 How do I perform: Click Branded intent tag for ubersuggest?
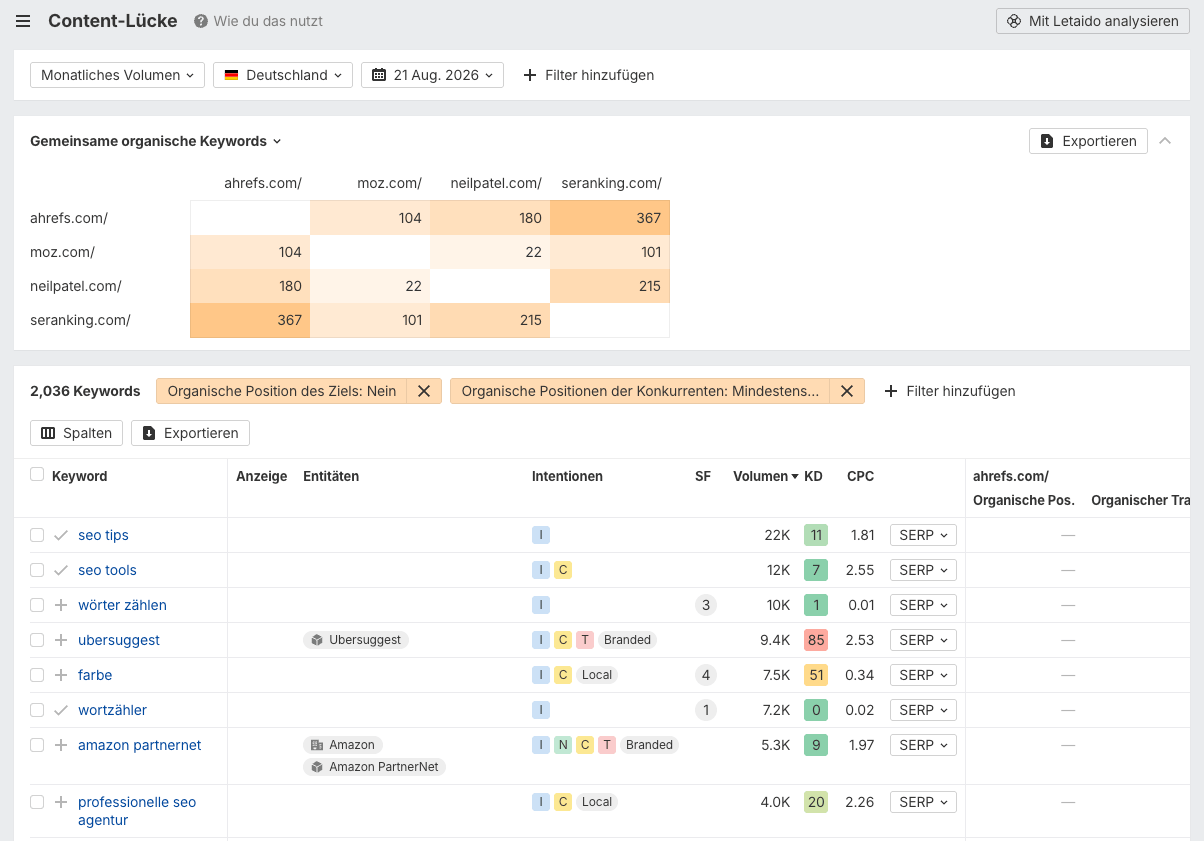pos(628,640)
